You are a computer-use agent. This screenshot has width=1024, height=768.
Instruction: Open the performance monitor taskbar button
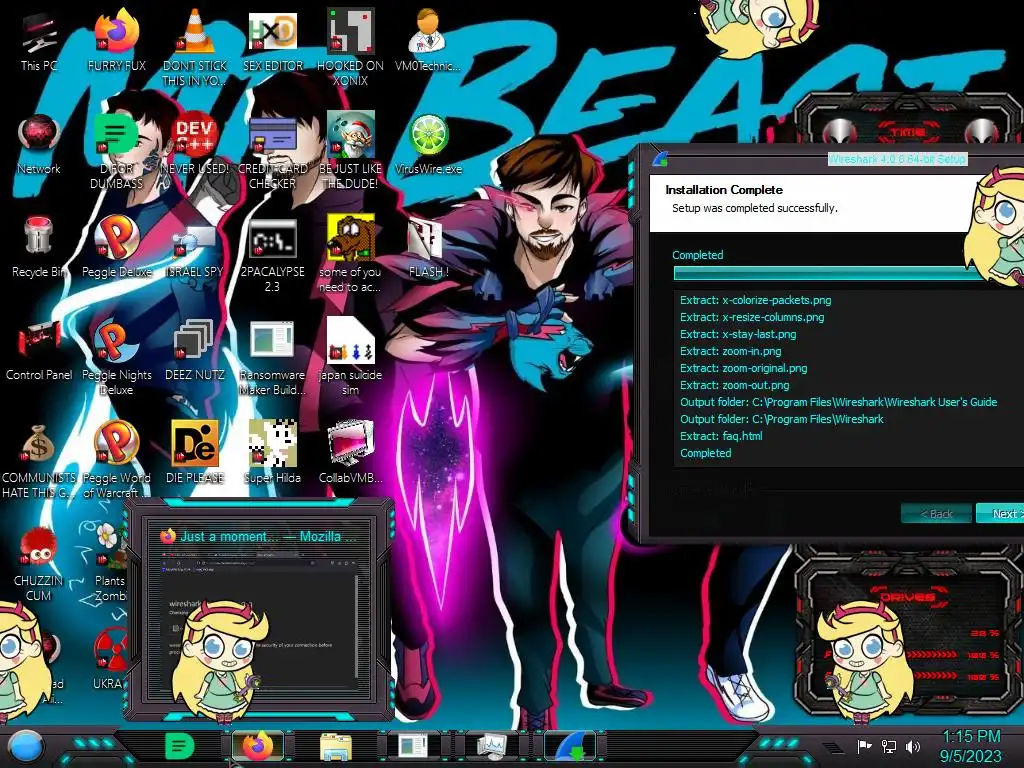pyautogui.click(x=492, y=746)
